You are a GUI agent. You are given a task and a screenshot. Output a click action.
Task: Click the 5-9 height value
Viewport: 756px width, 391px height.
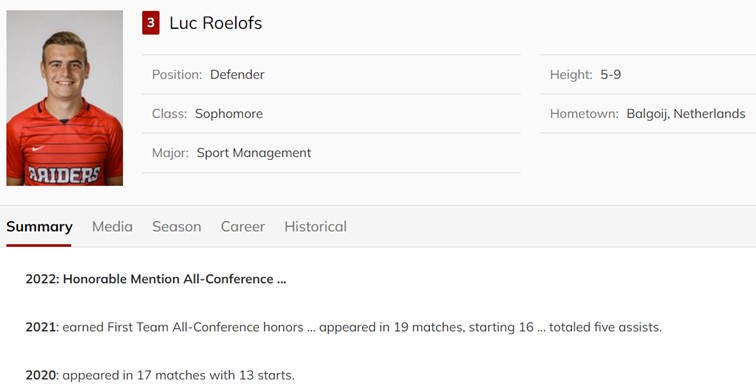pos(610,75)
